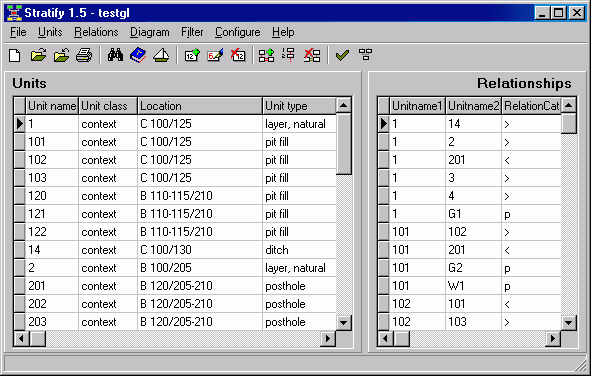
Task: Click the numbered sequence diagram icon
Action: click(x=289, y=55)
